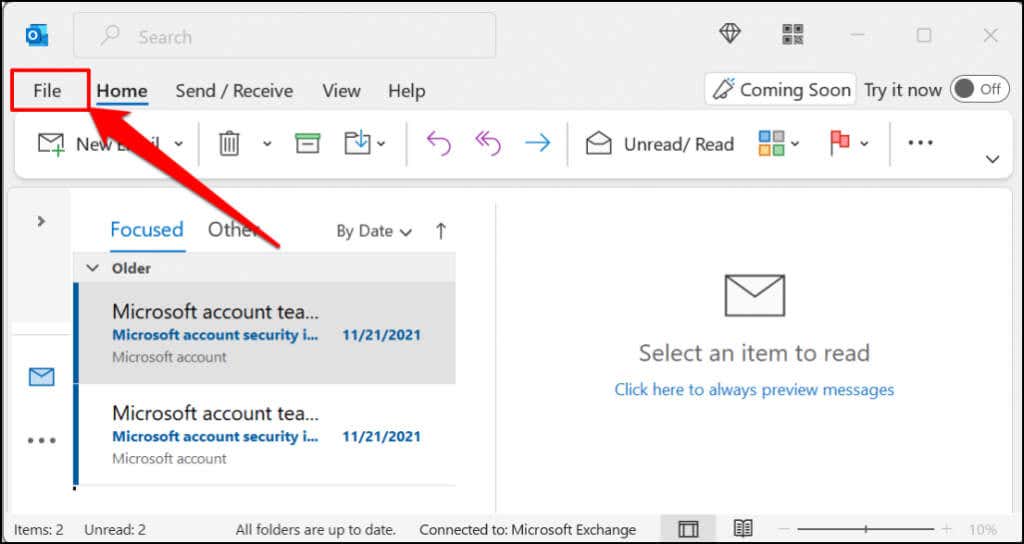Click the Coming Soon button

(x=780, y=90)
